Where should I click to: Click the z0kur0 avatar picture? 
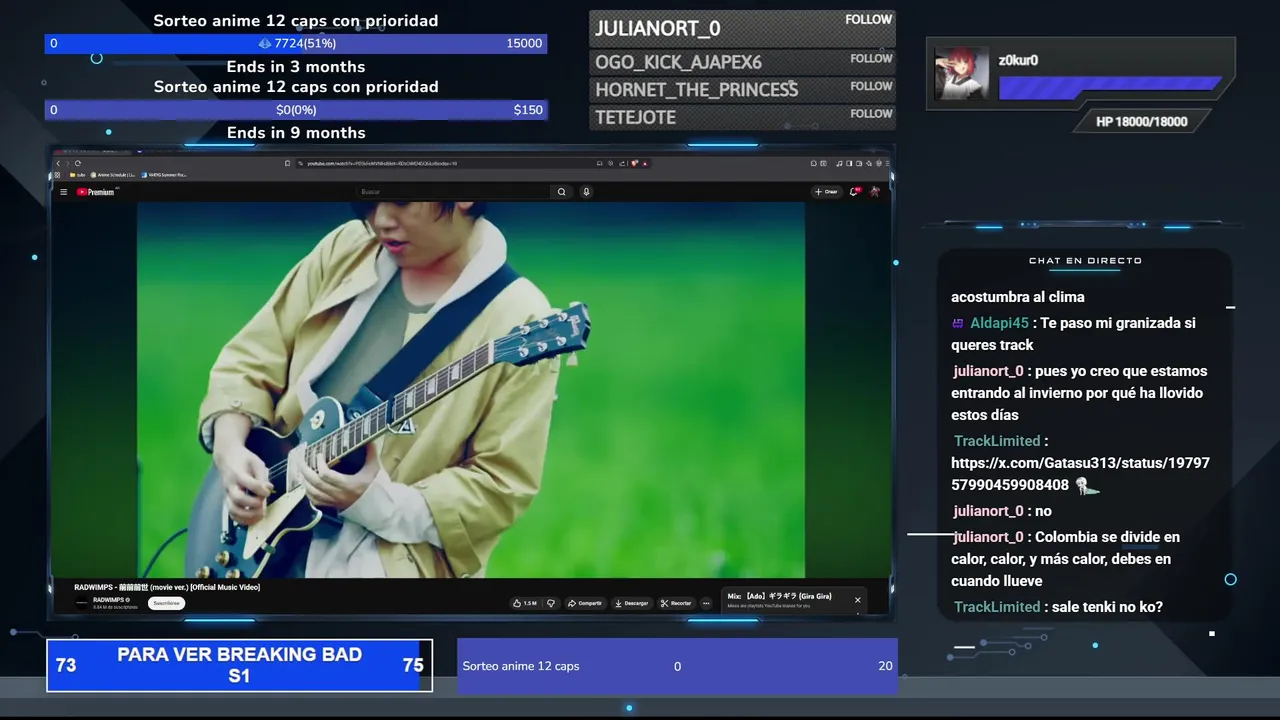[962, 74]
